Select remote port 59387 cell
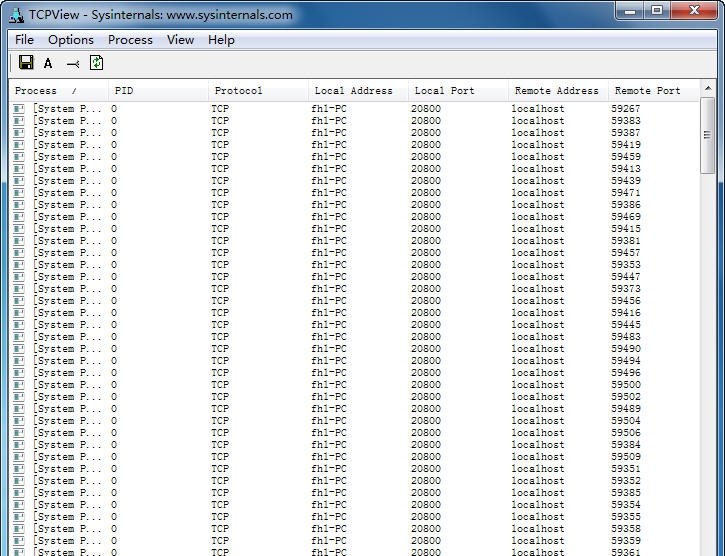Screen dimensions: 725x556 pyautogui.click(x=626, y=133)
